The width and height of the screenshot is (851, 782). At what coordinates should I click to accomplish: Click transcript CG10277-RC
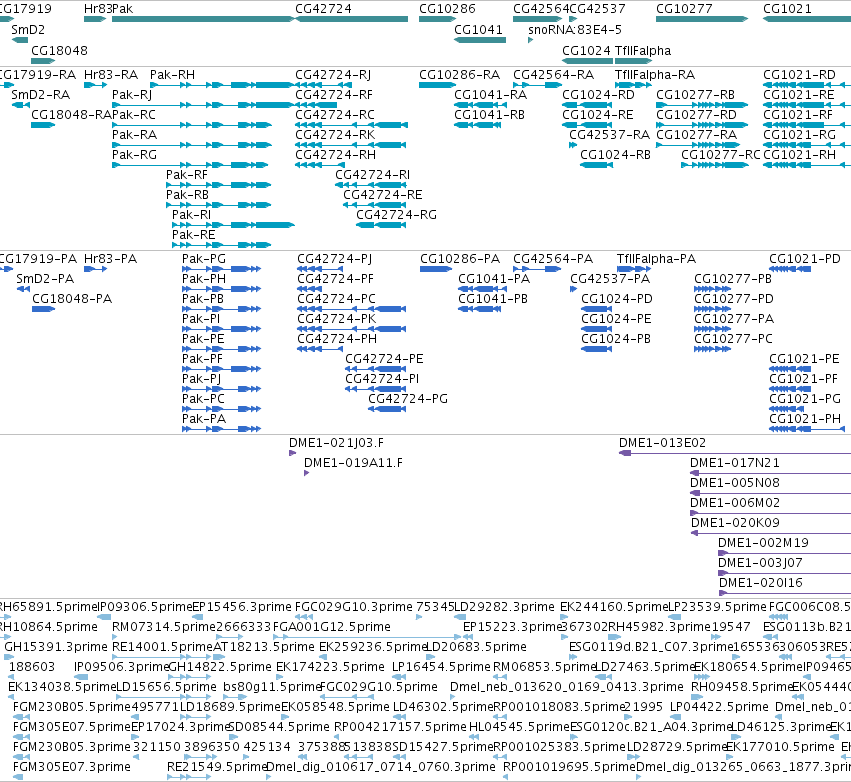click(721, 155)
